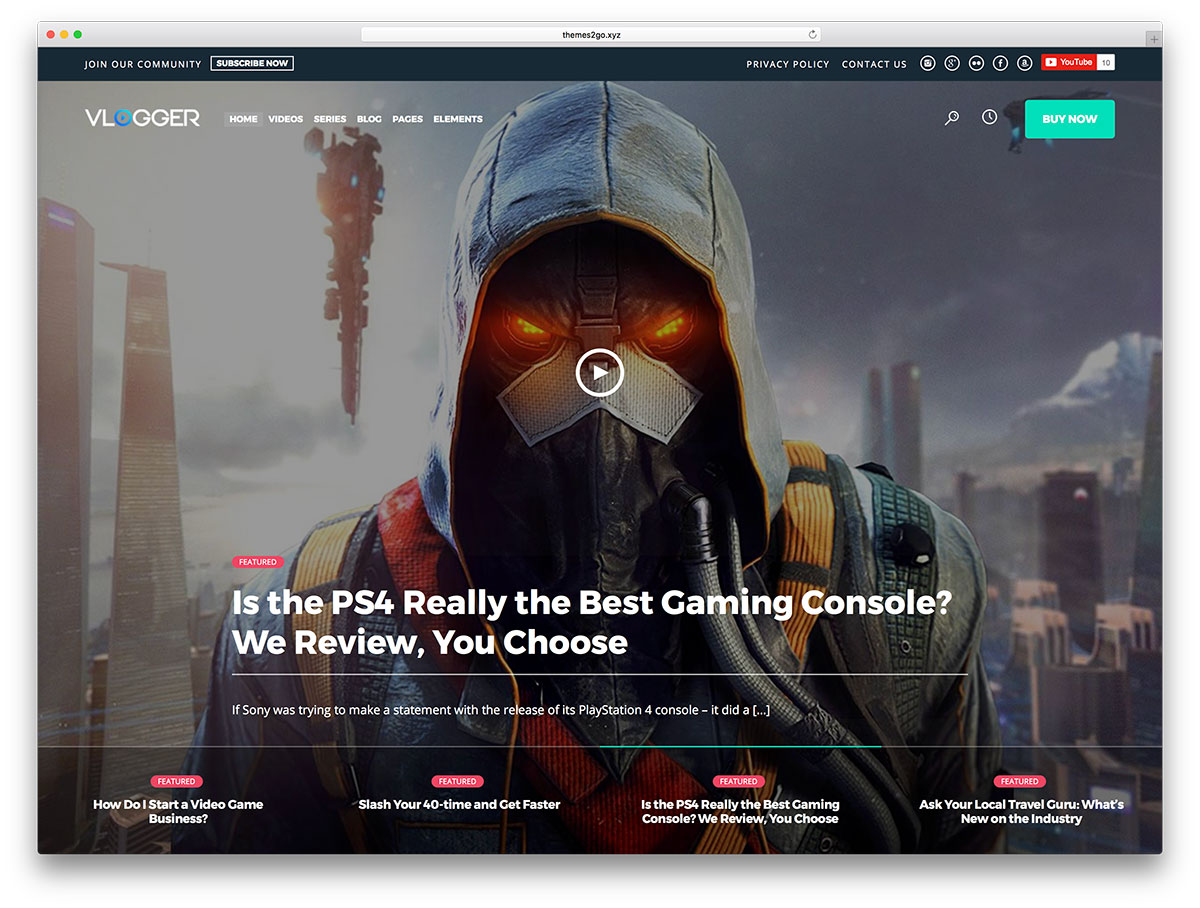The width and height of the screenshot is (1200, 908).
Task: Open the Instagram social icon
Action: 928,63
